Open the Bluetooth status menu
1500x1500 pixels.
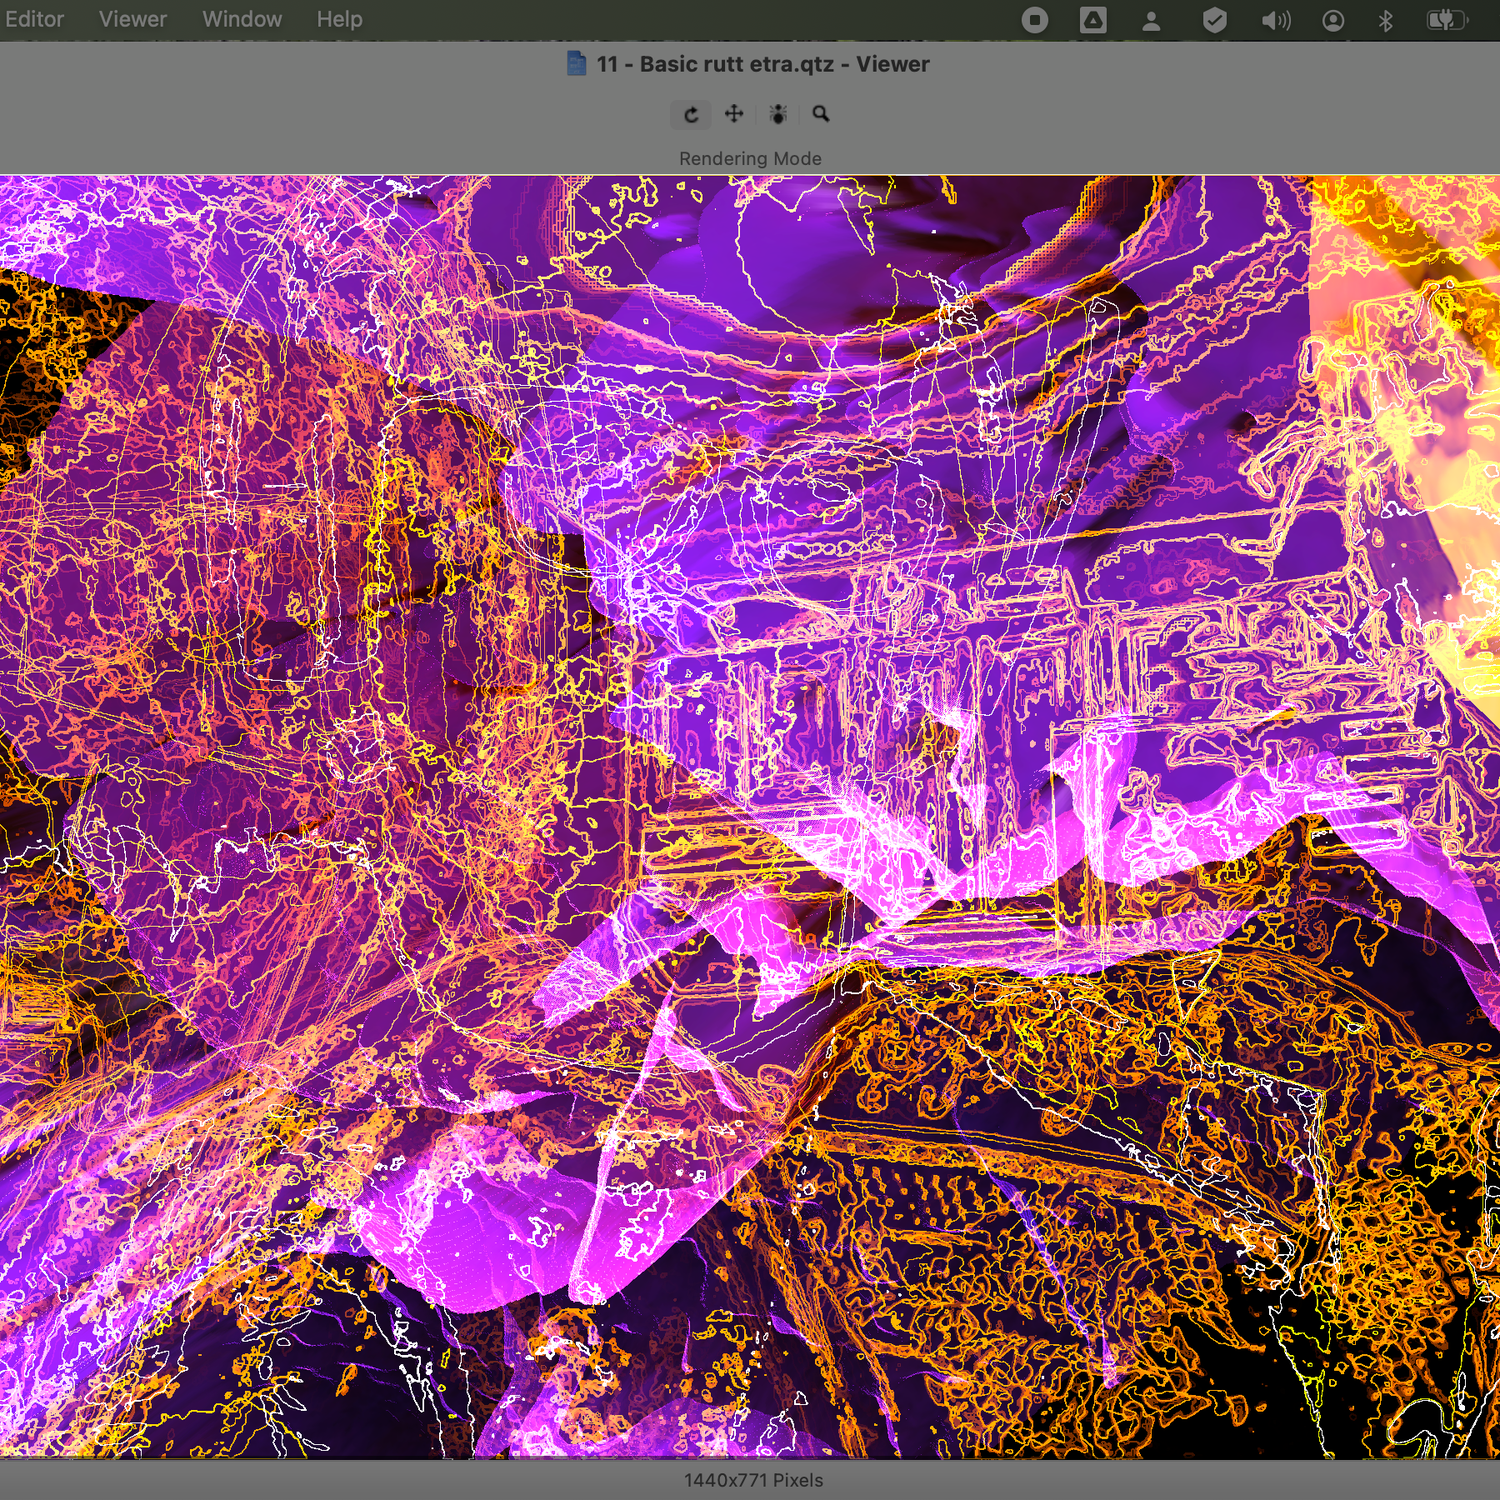click(1386, 20)
